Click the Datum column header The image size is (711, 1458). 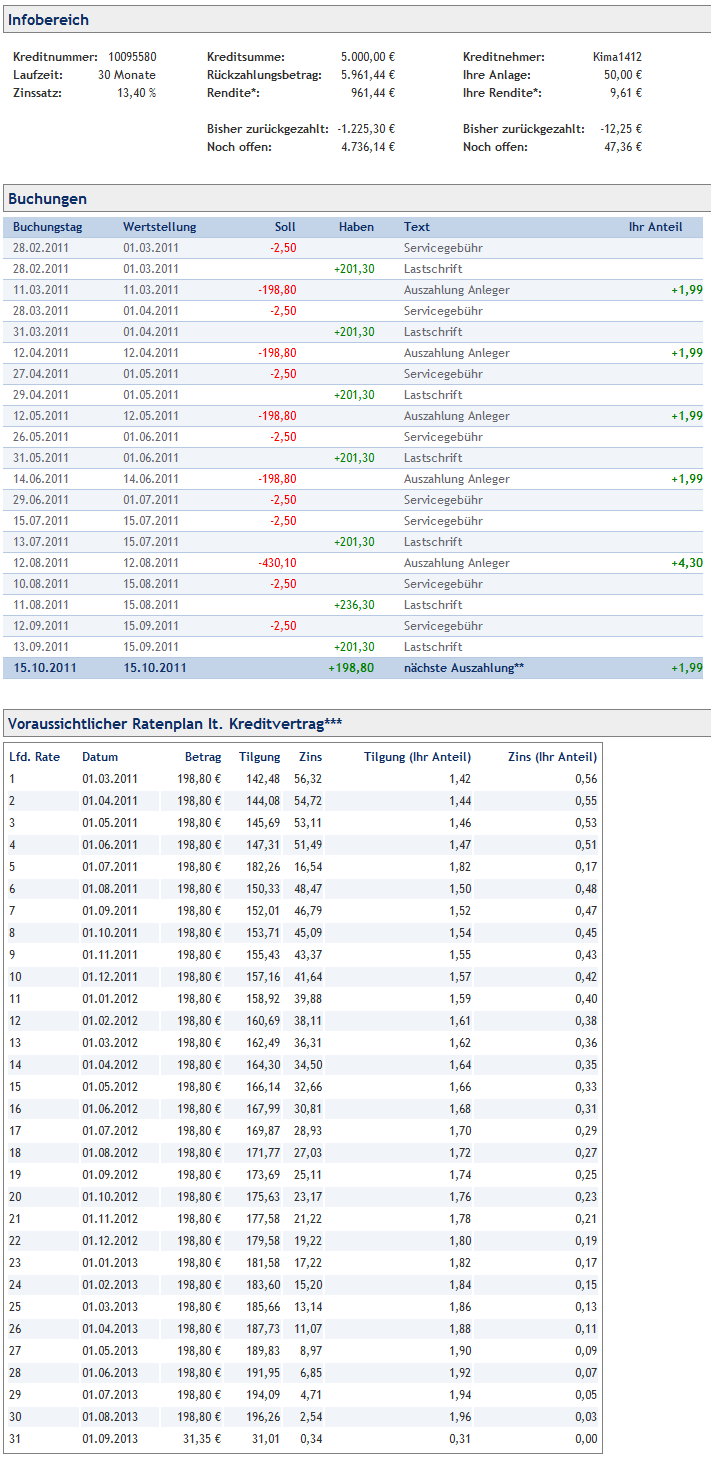pyautogui.click(x=100, y=757)
